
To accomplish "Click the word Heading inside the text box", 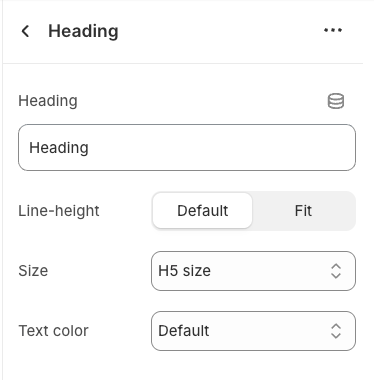I will 59,148.
